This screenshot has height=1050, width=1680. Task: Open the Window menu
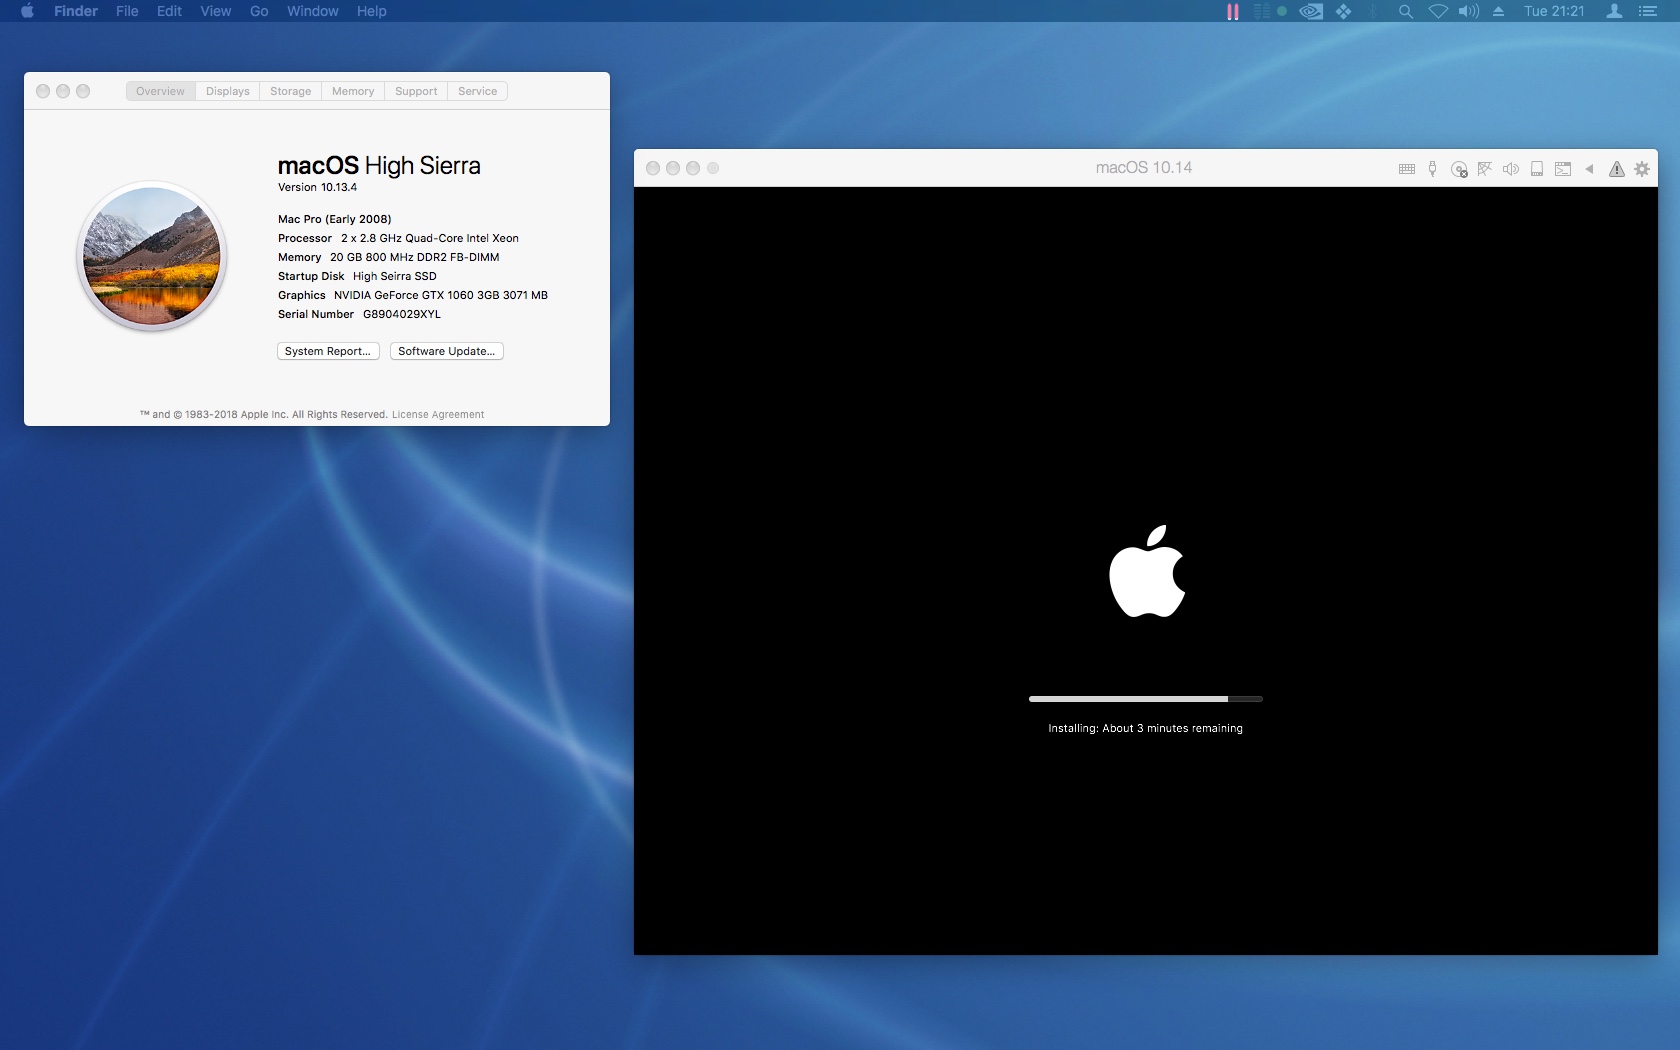point(313,11)
